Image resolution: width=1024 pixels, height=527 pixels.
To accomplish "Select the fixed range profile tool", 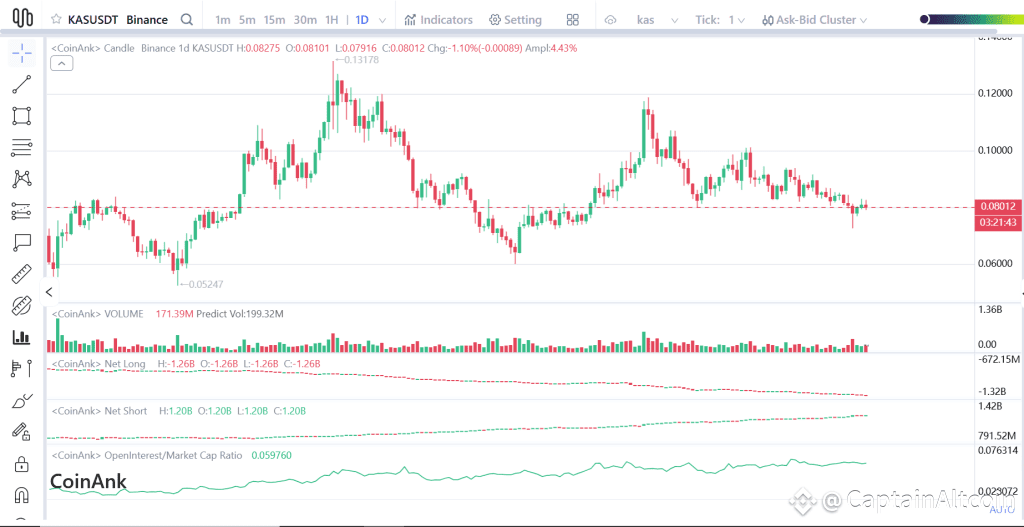I will point(22,369).
